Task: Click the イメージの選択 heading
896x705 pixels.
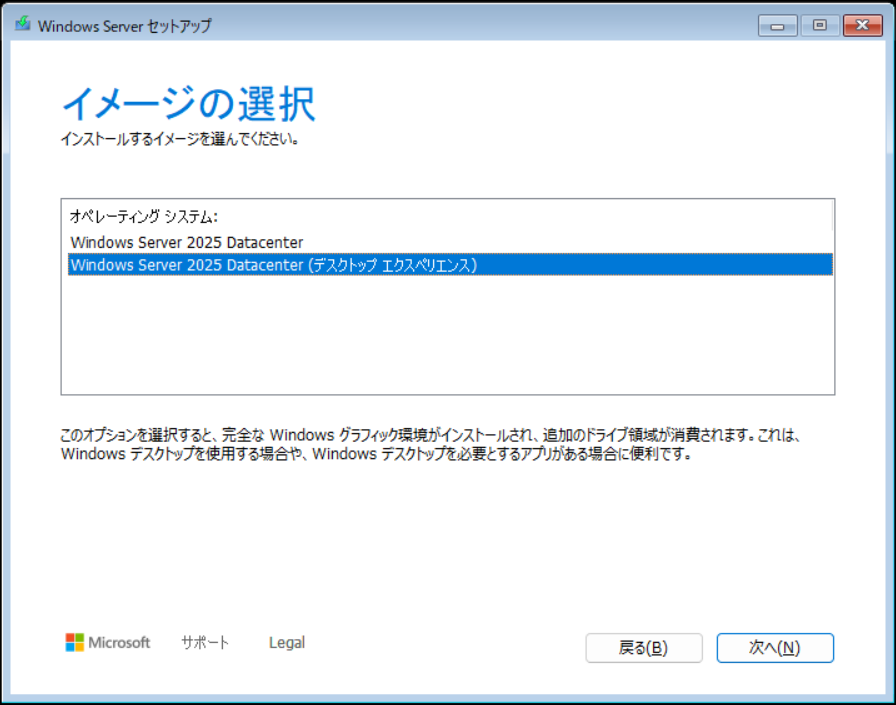Action: click(190, 101)
